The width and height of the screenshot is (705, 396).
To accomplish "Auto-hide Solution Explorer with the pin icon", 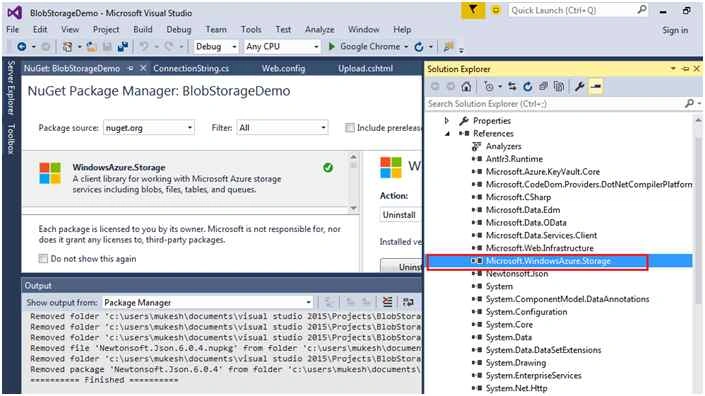I will [685, 69].
